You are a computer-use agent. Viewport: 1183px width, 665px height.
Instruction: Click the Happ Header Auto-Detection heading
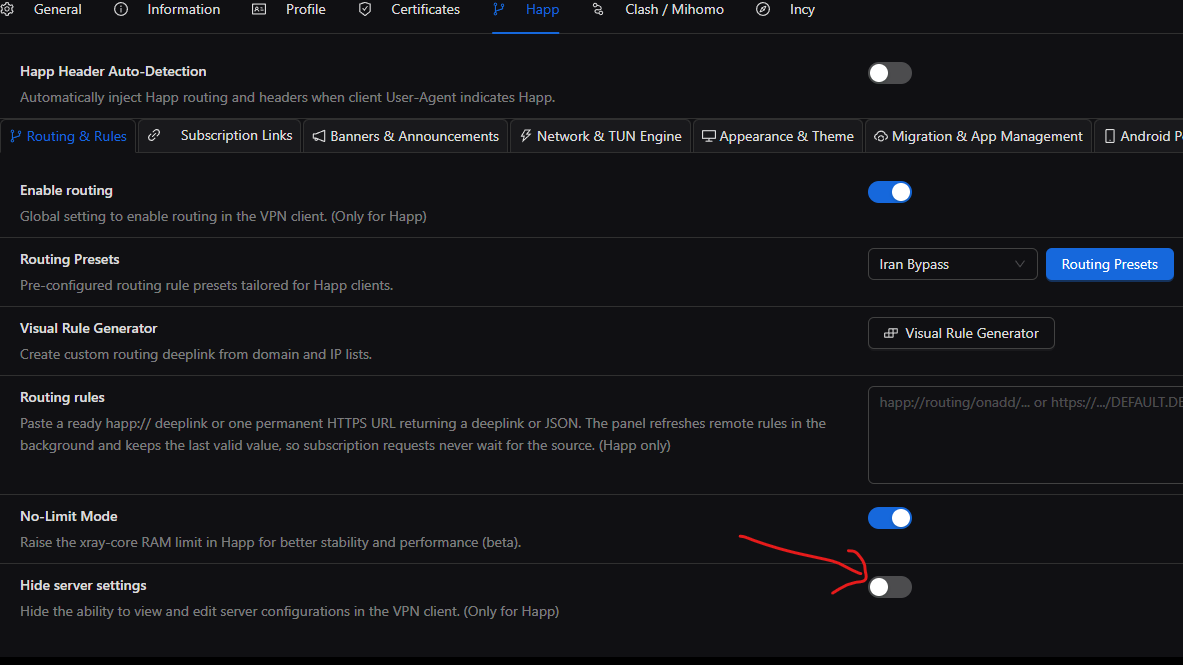coord(113,71)
